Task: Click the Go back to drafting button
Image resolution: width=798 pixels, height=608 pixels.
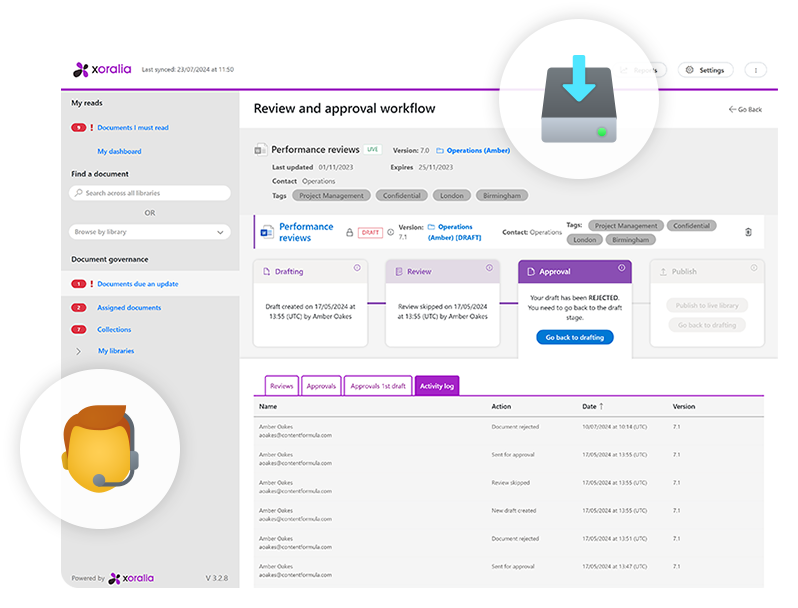Action: coord(575,338)
